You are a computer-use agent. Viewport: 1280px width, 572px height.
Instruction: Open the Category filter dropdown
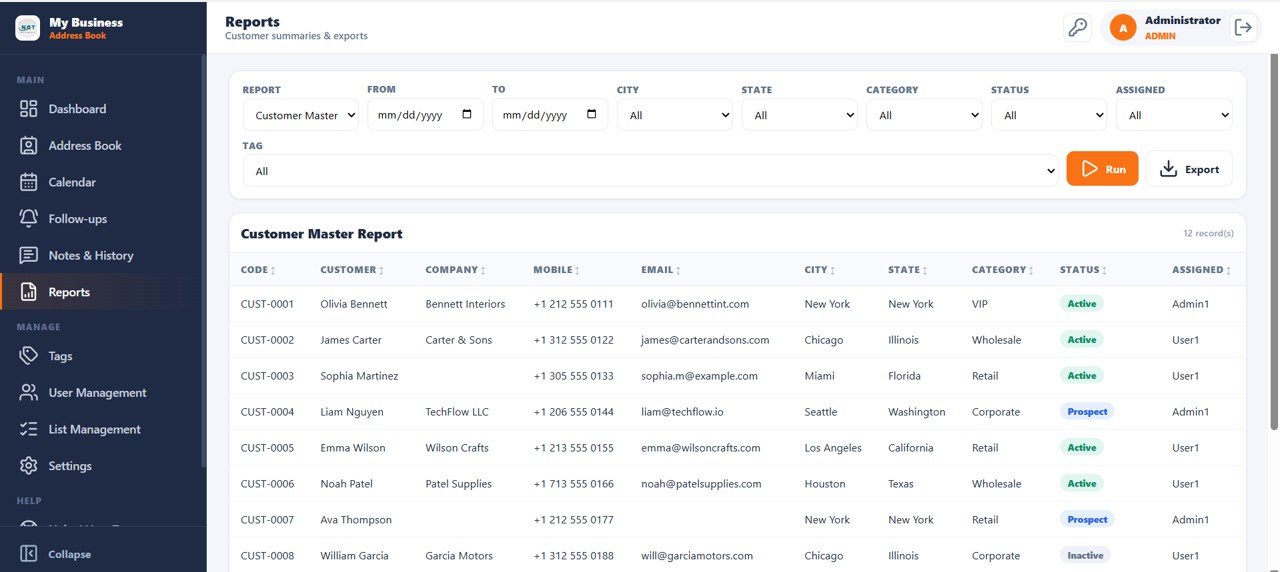pyautogui.click(x=924, y=115)
